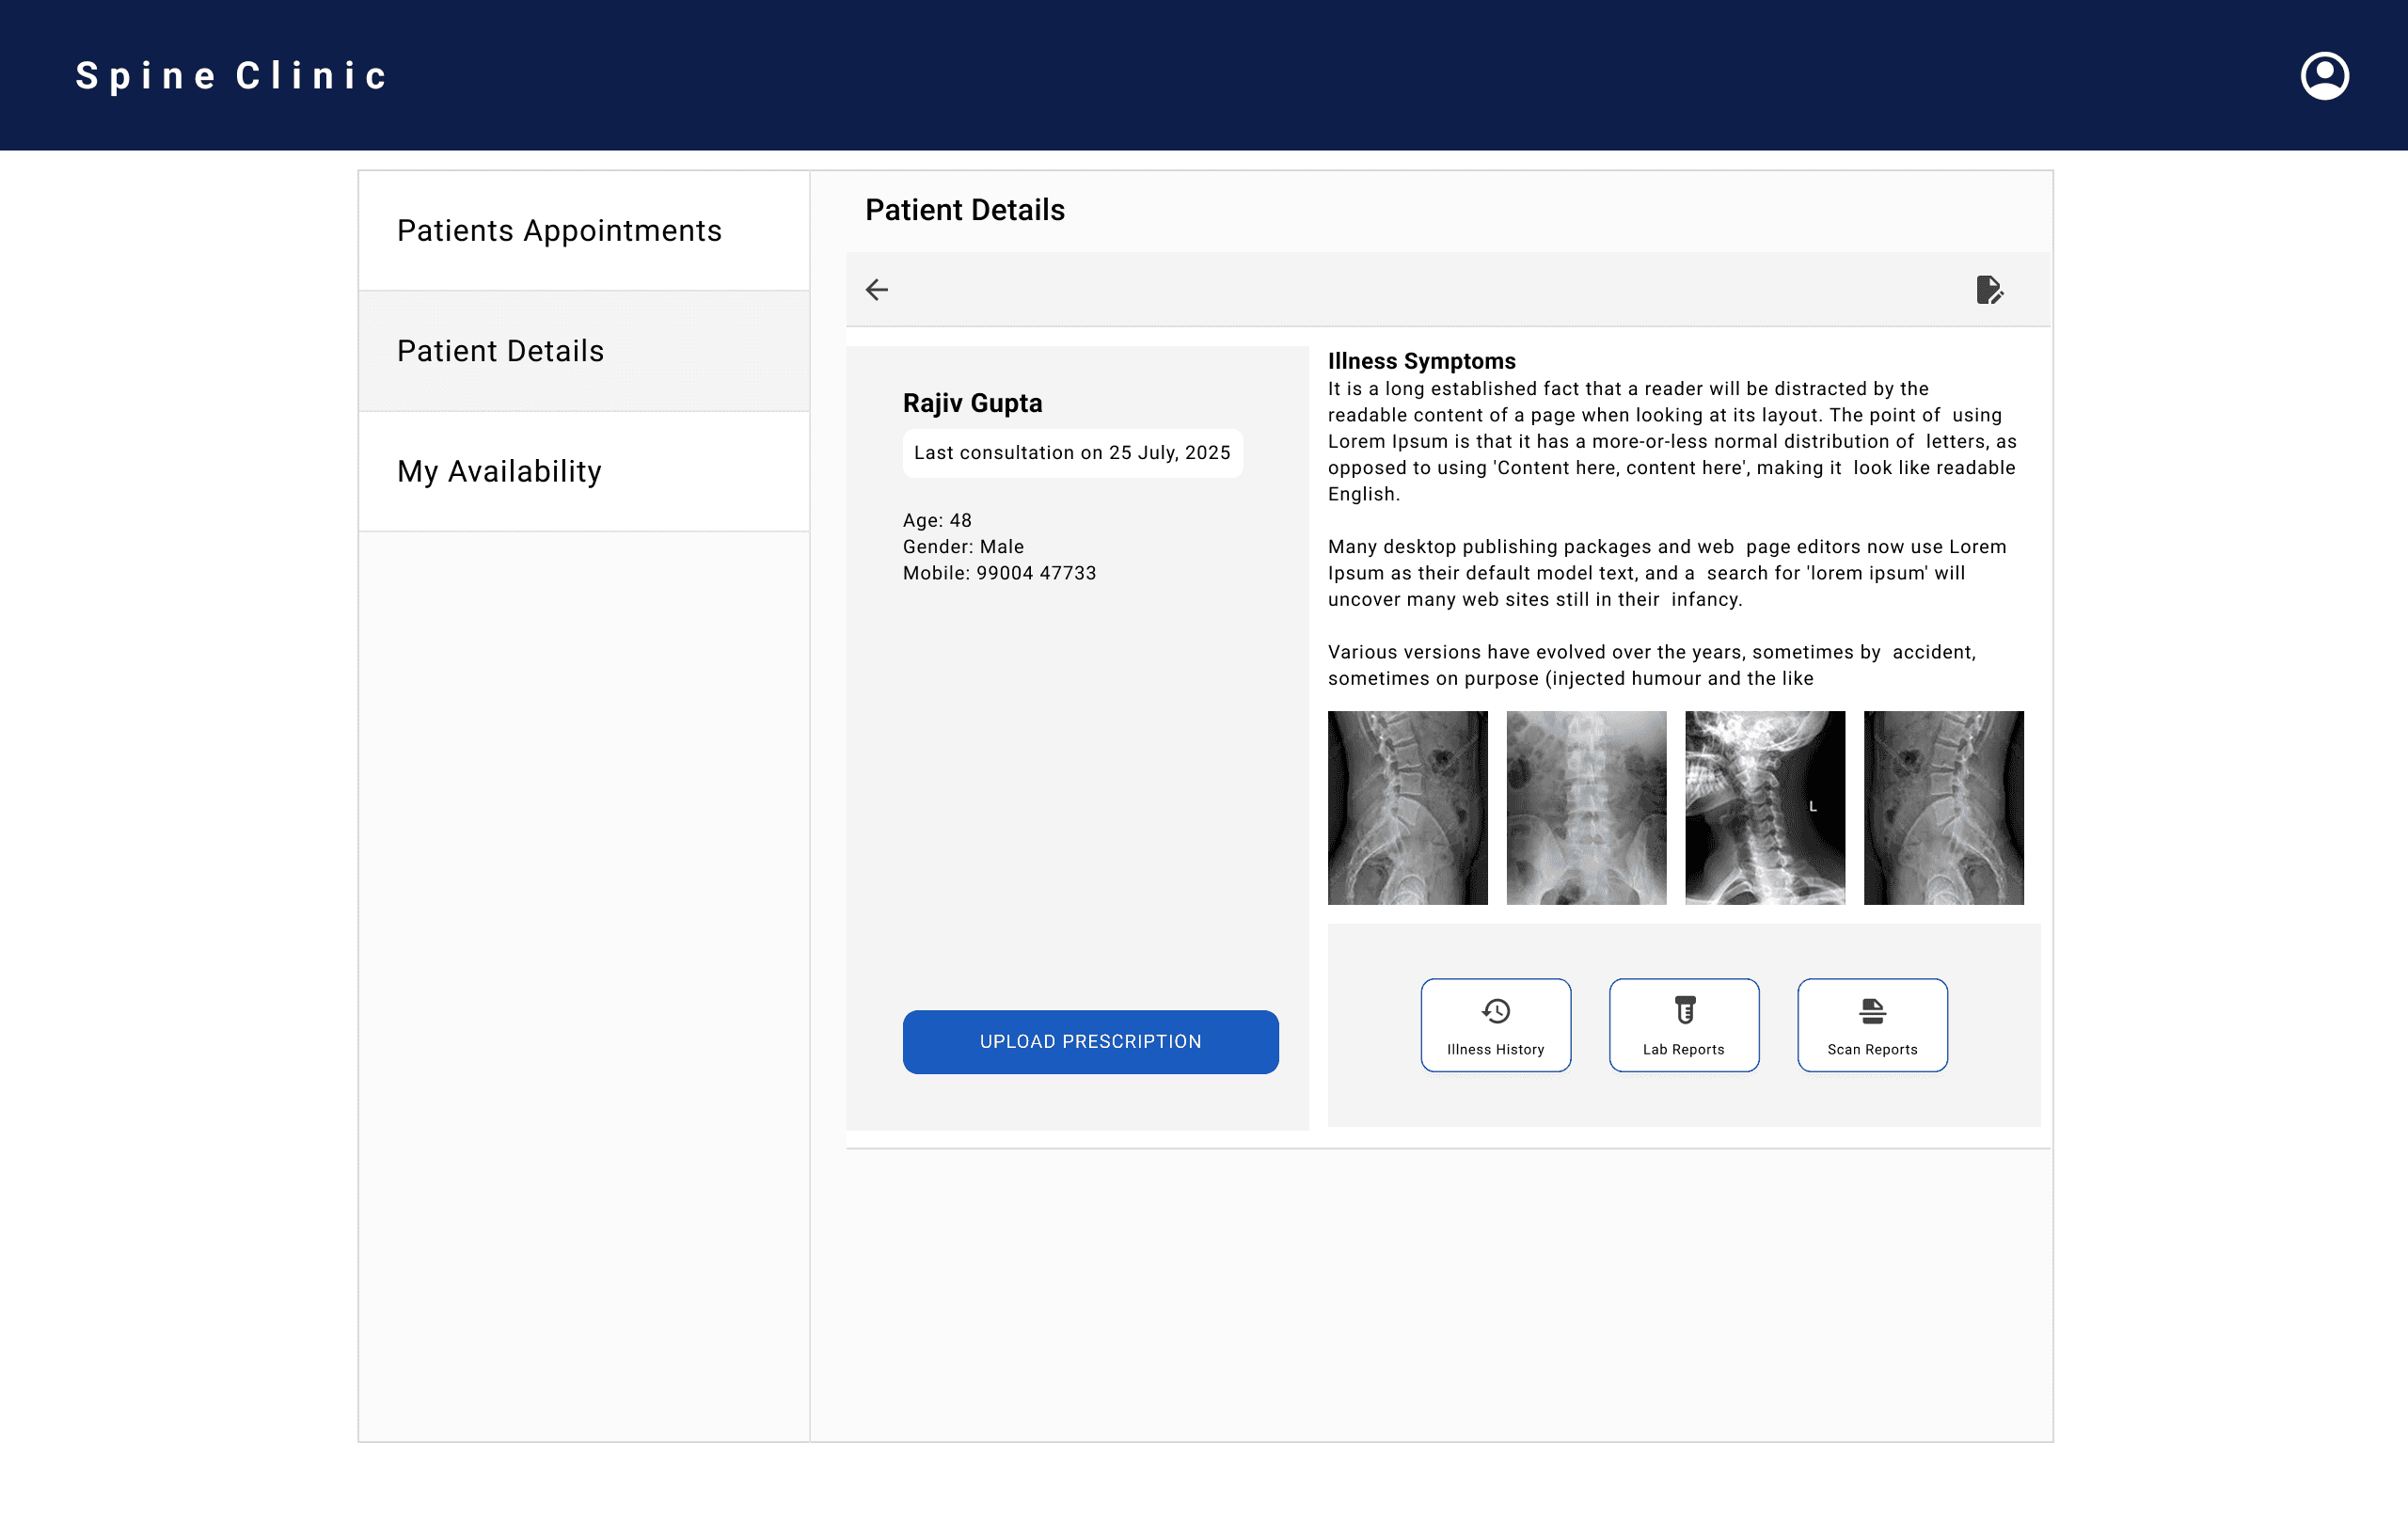Open the last X-ray thumbnail

[1943, 808]
